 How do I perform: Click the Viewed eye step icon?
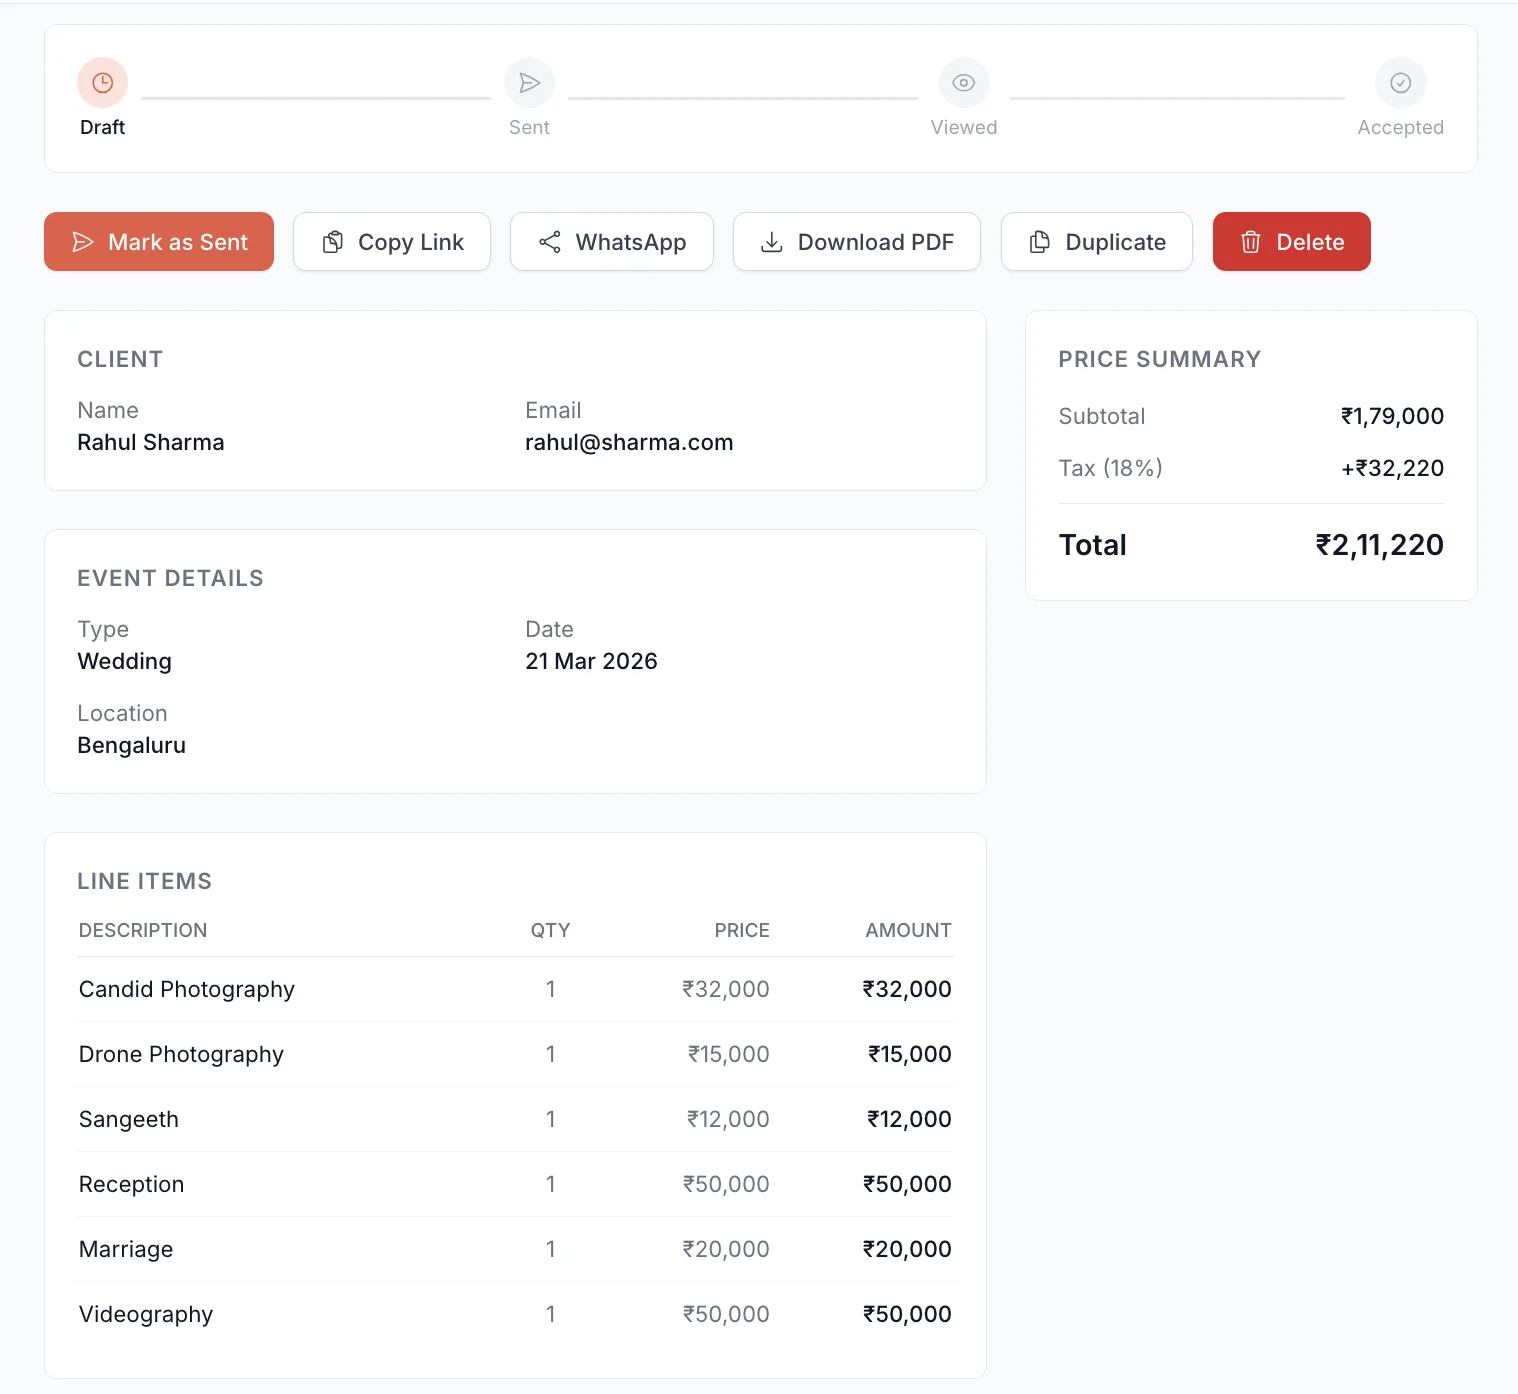[963, 83]
